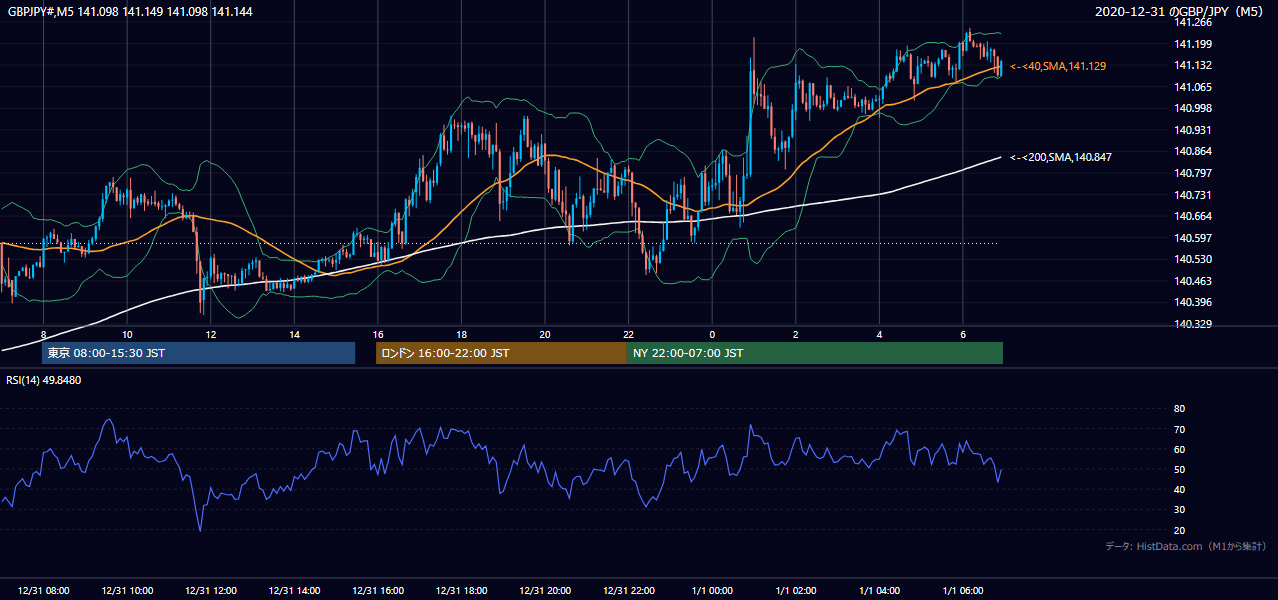
Task: Click price axis value 140.931
Action: click(1192, 130)
